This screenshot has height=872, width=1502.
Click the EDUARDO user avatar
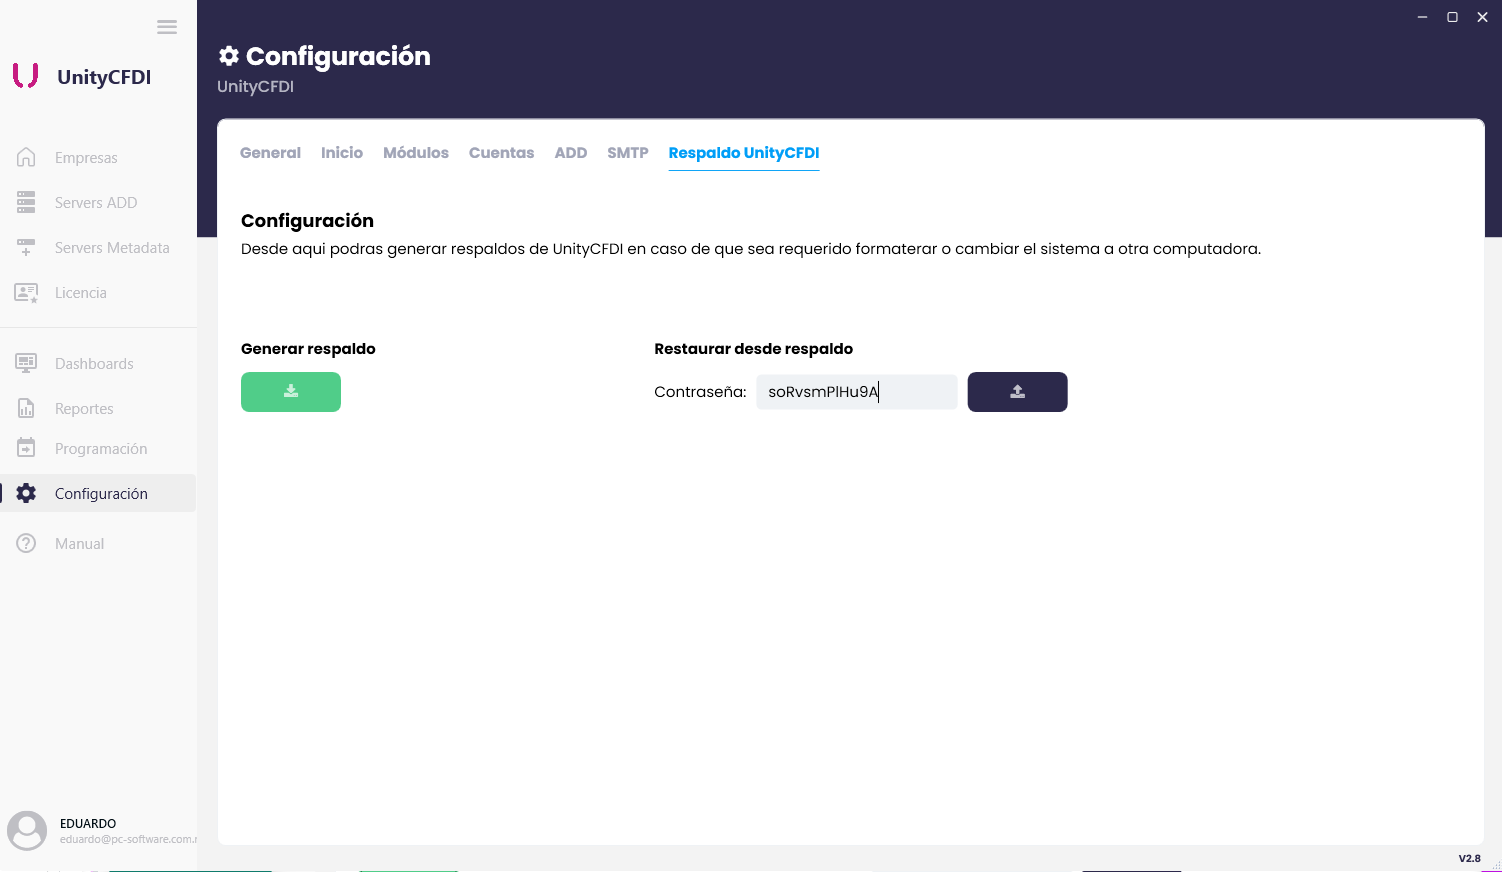[27, 831]
